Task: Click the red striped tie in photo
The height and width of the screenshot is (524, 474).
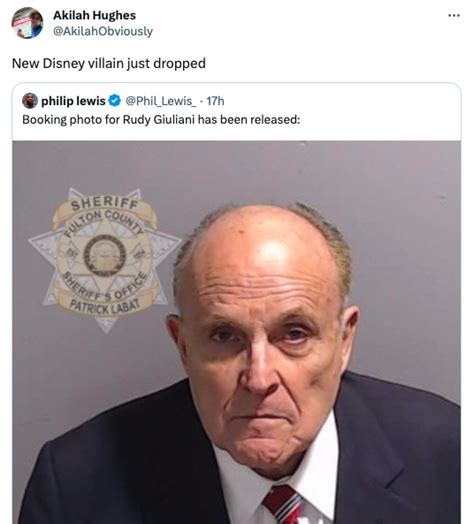Action: click(284, 504)
